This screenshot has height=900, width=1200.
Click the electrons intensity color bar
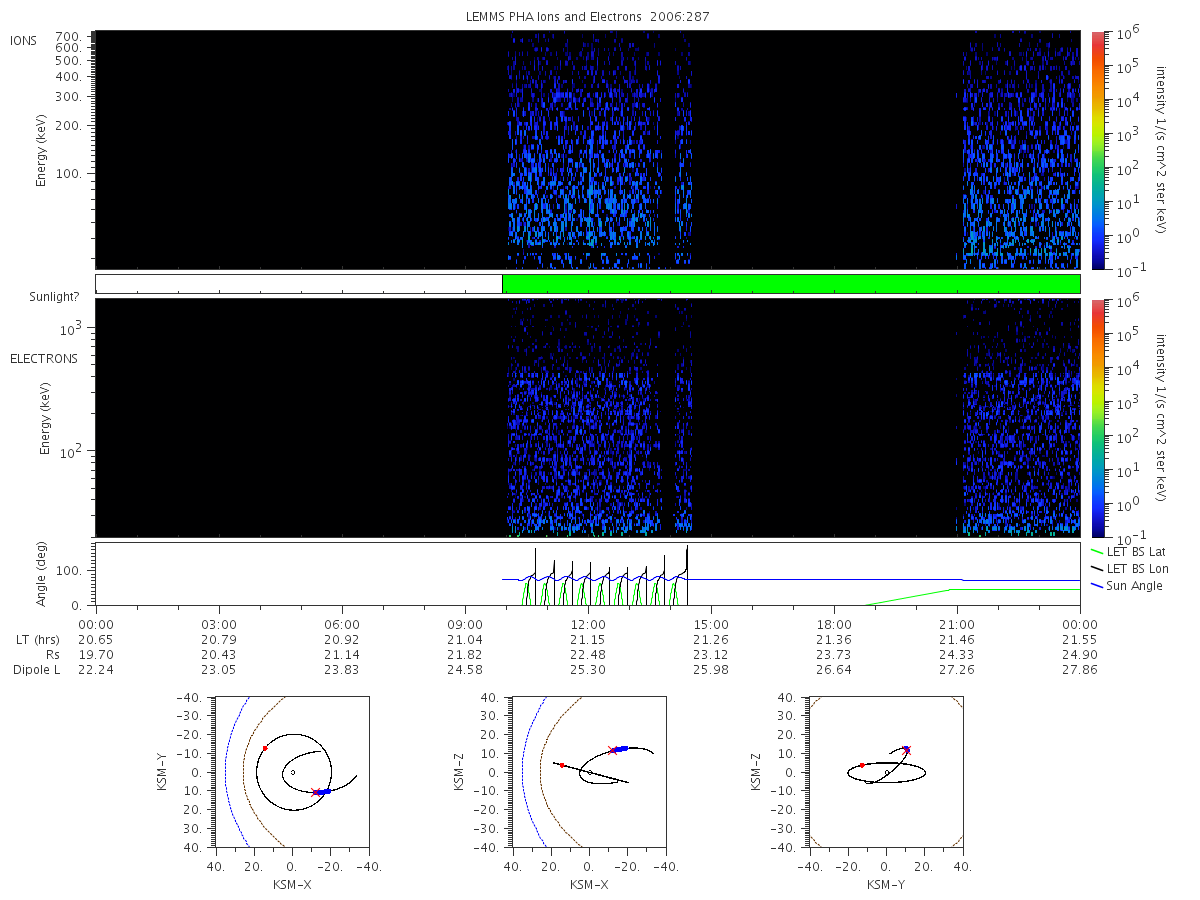click(1097, 418)
